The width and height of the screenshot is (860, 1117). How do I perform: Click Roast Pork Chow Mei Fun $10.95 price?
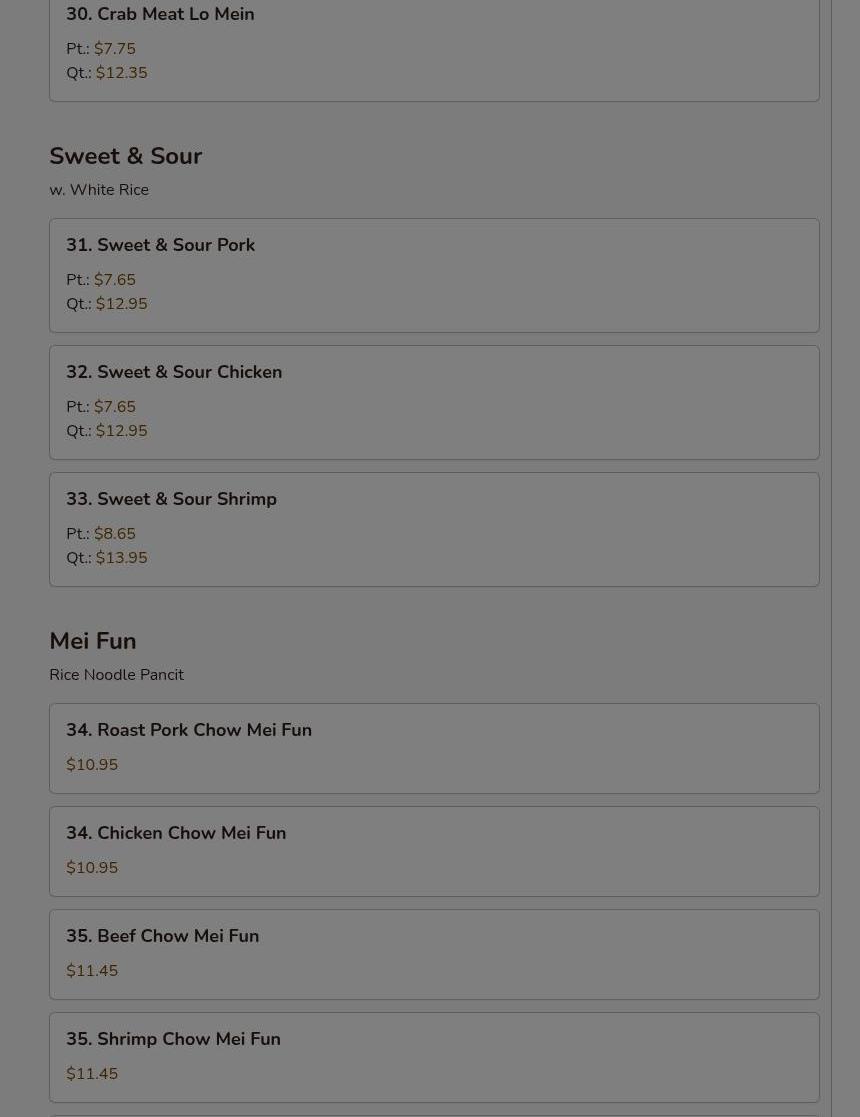click(92, 764)
